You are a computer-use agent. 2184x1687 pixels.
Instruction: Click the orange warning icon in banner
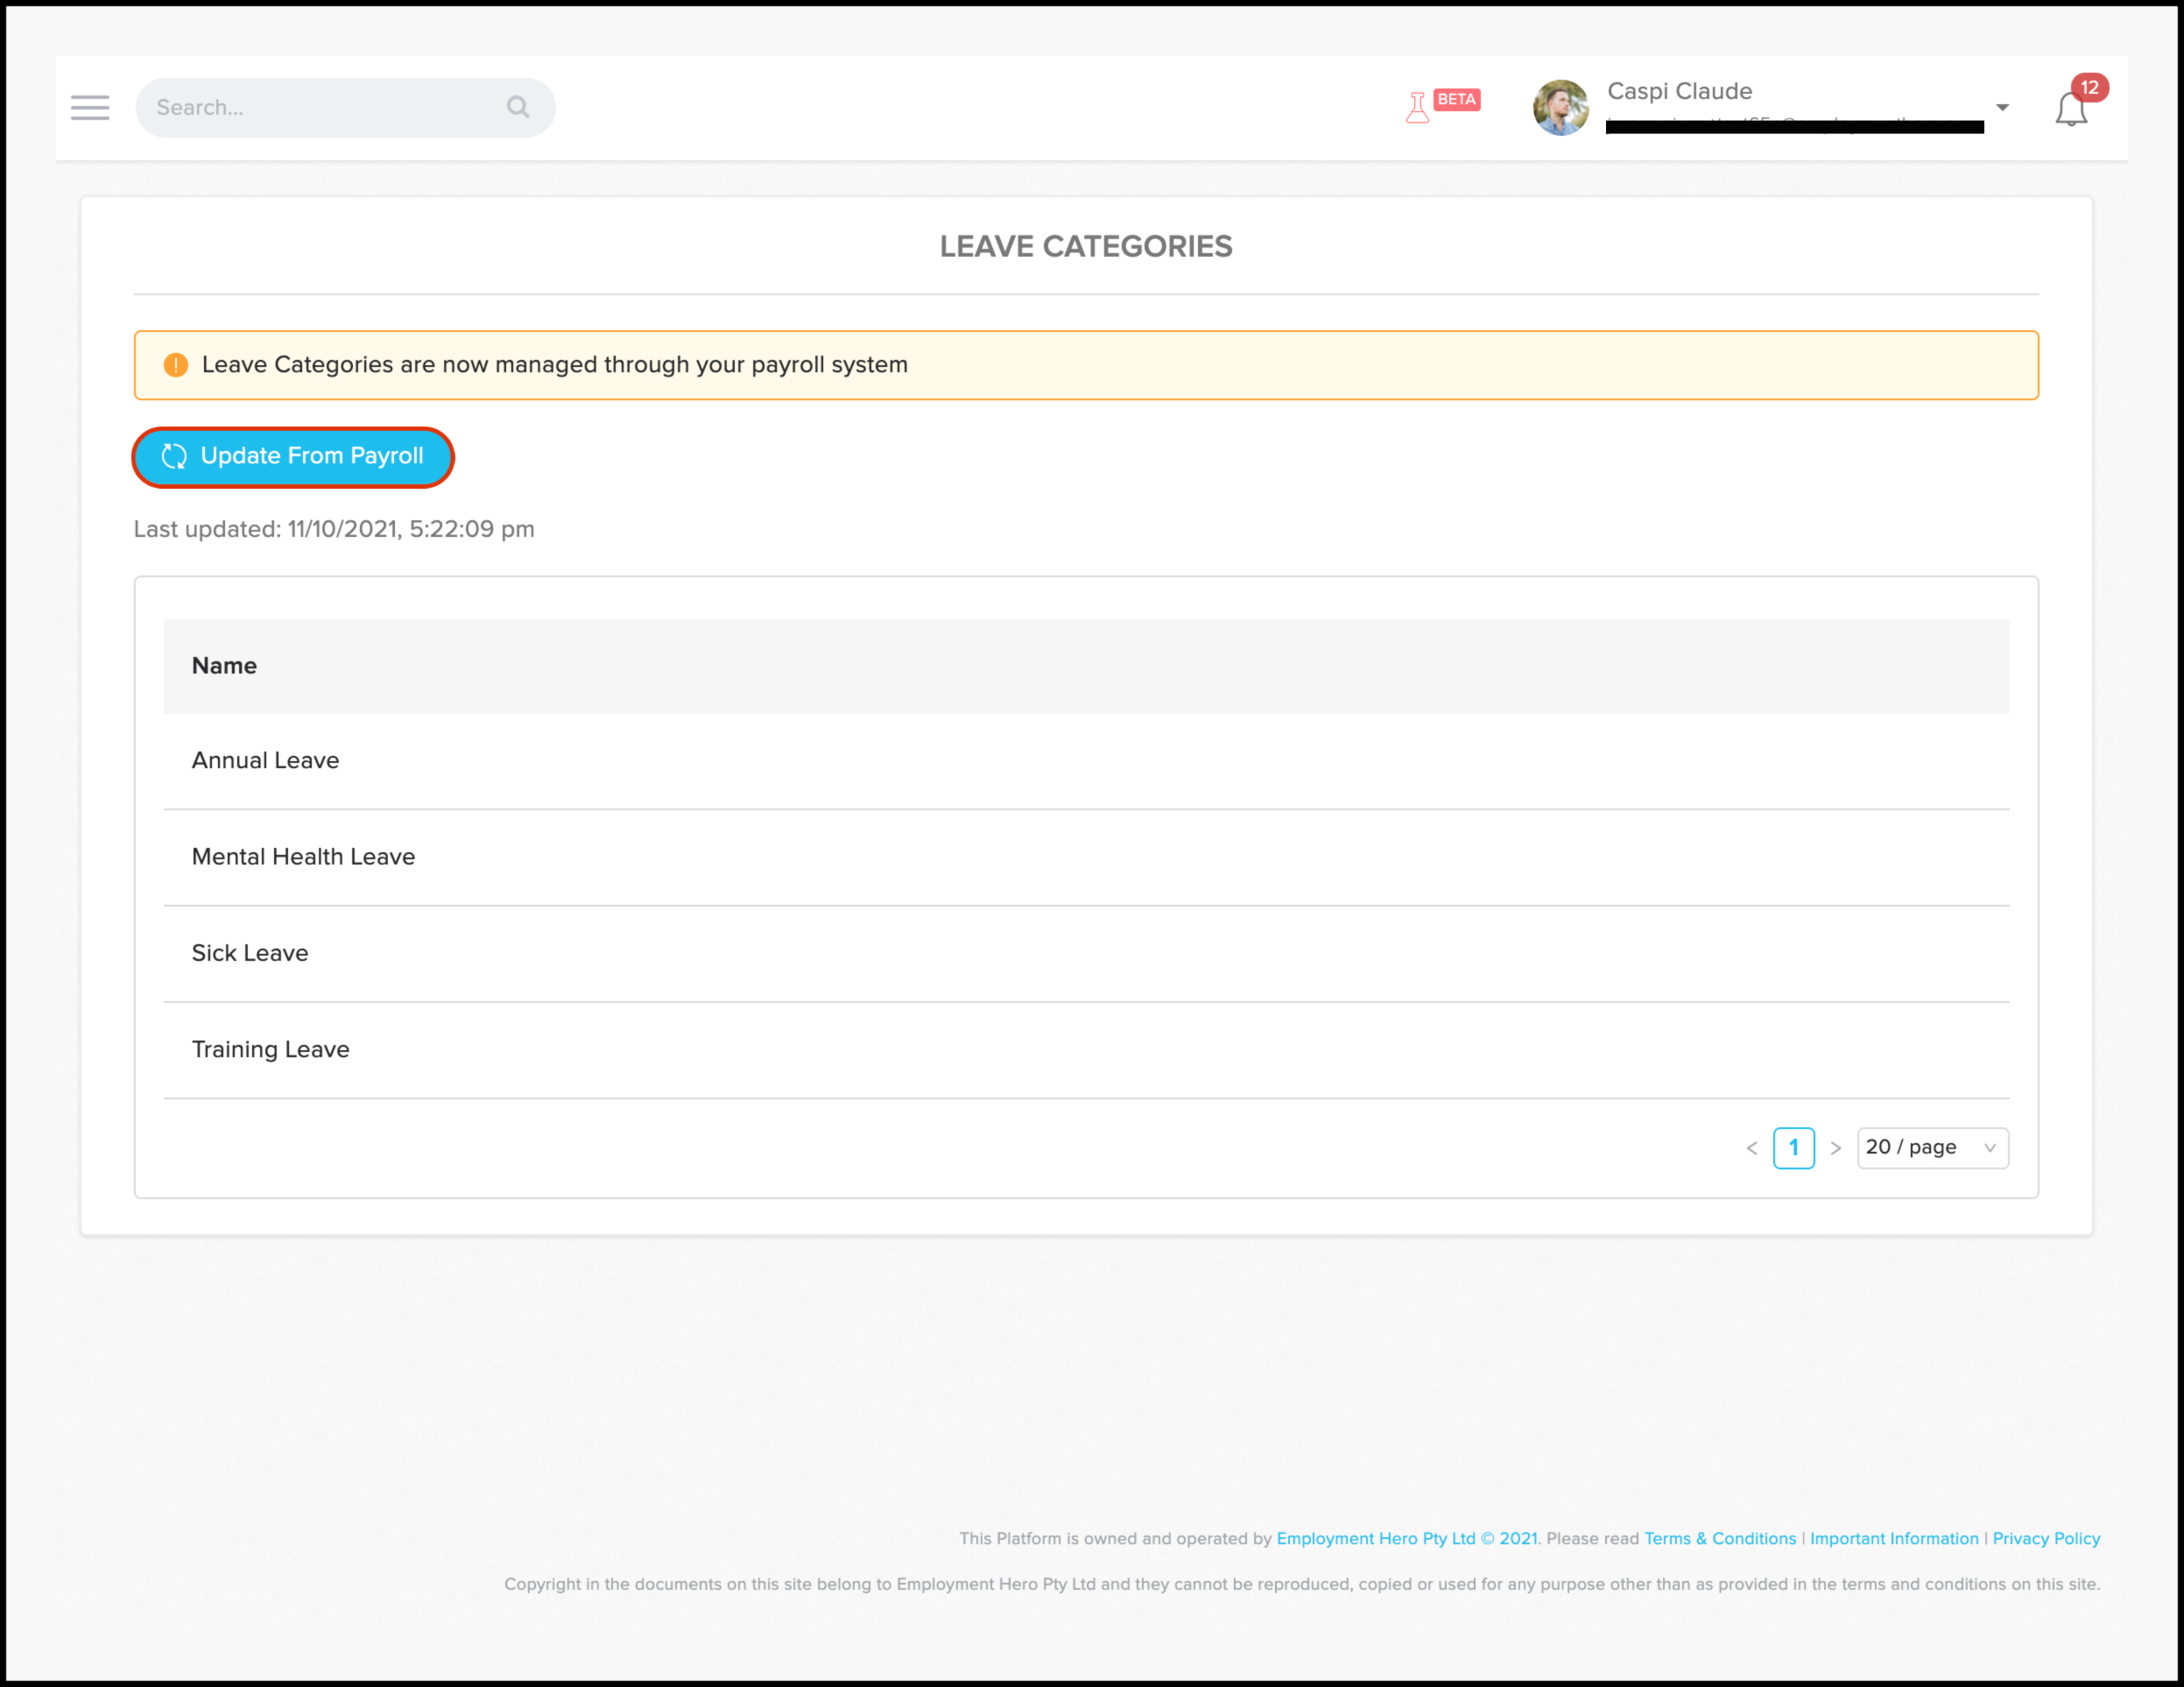(176, 365)
